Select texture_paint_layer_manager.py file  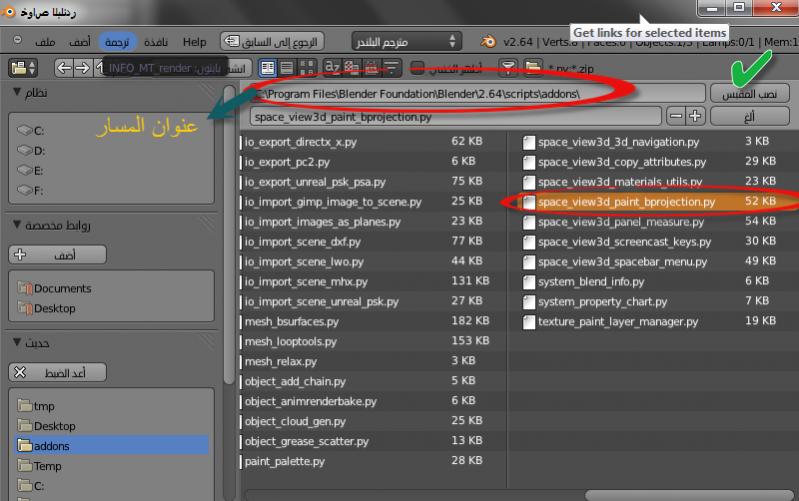[618, 321]
